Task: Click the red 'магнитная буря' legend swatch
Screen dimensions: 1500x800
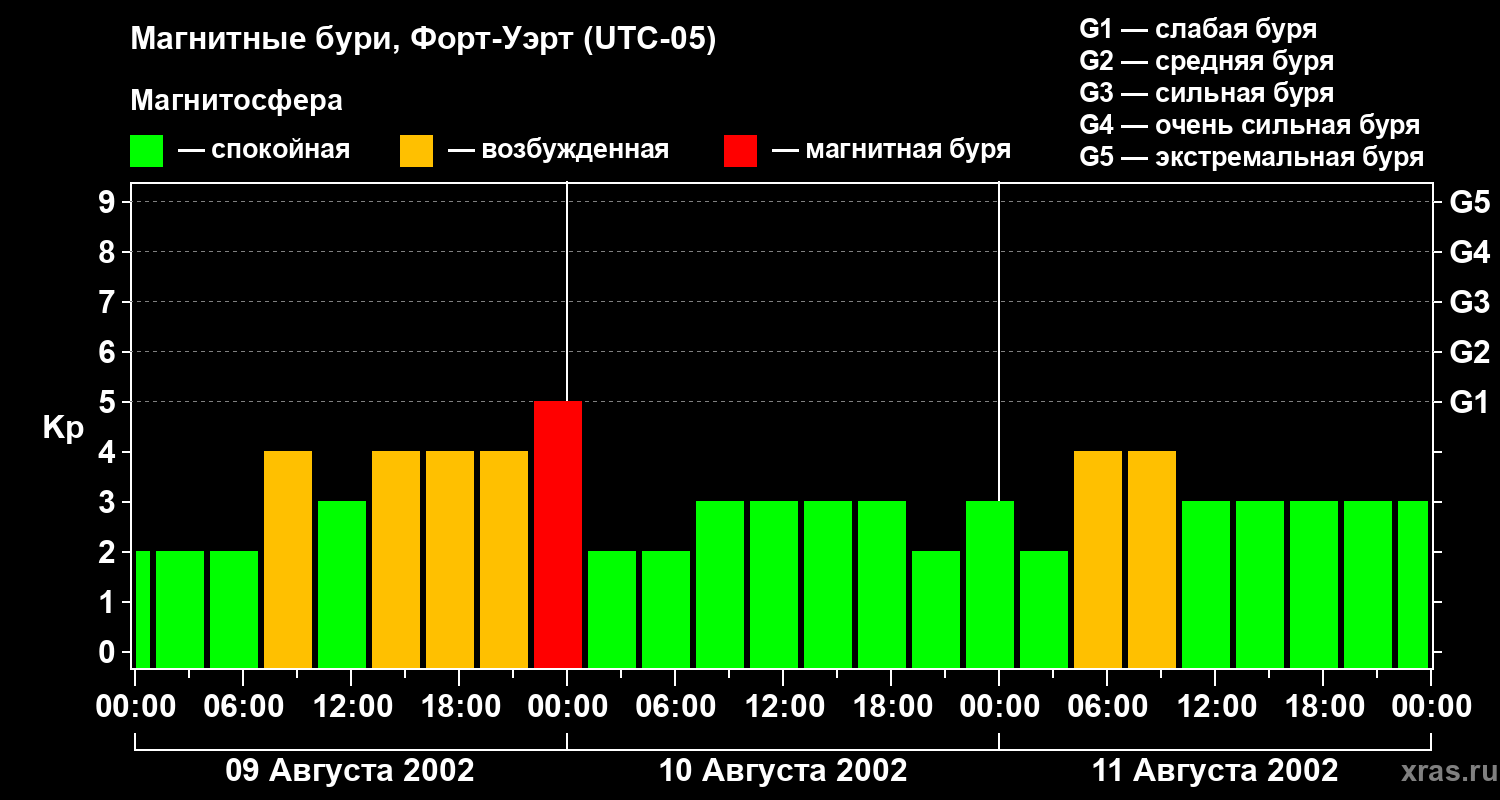Action: pos(740,151)
